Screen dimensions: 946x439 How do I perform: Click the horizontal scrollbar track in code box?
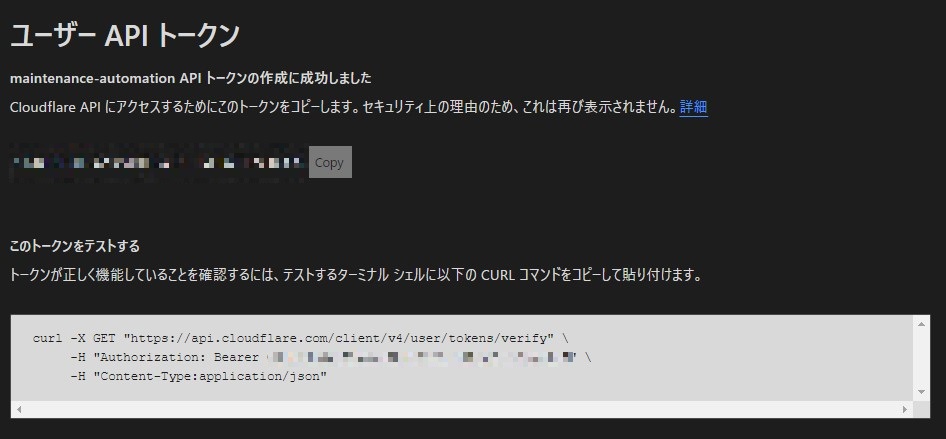pos(462,409)
